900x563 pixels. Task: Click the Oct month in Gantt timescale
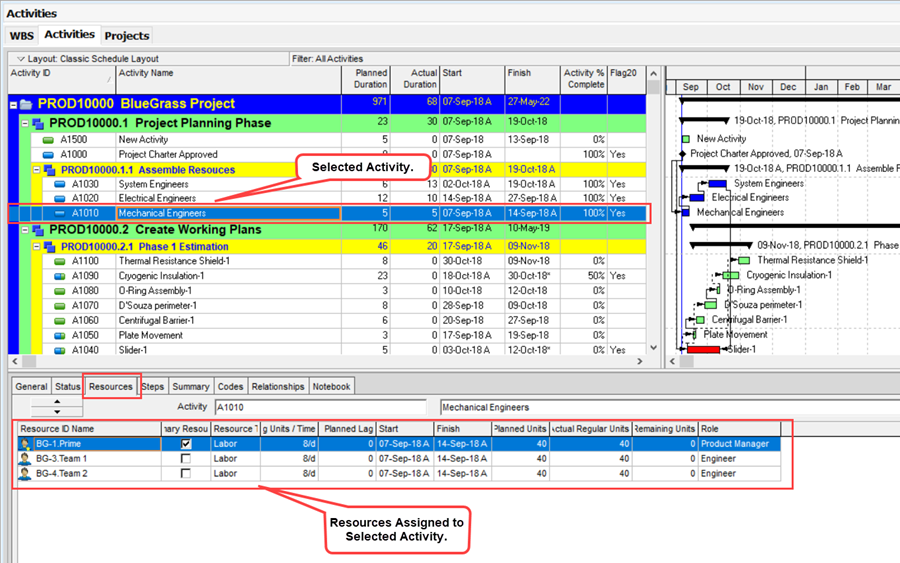coord(723,87)
